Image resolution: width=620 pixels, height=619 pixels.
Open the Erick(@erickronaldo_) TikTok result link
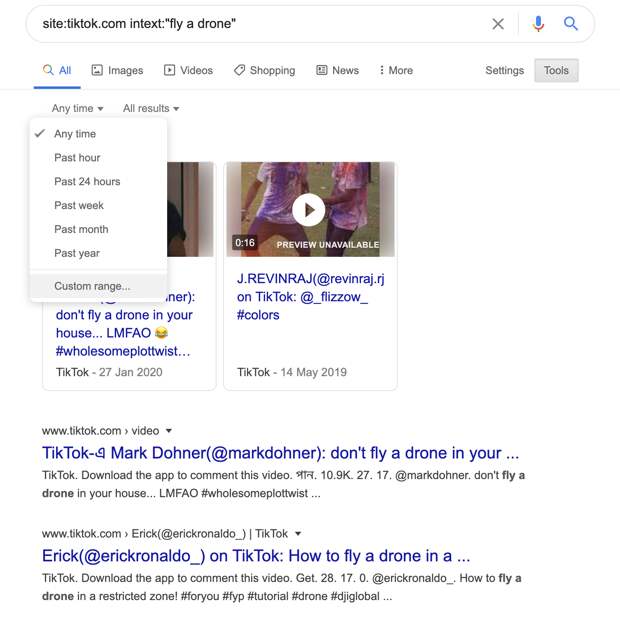[x=256, y=556]
